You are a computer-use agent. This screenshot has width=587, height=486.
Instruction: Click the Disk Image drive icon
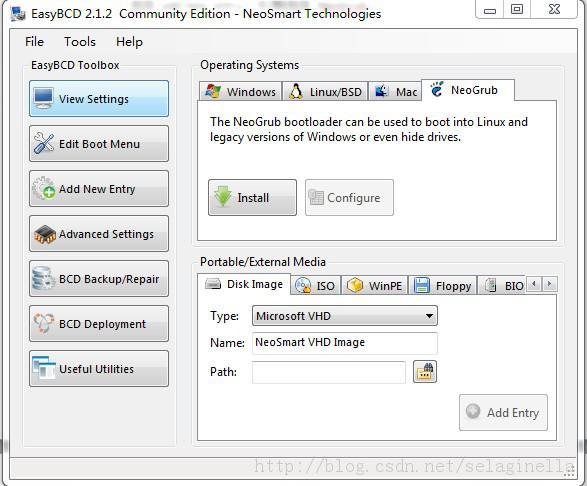tap(213, 283)
